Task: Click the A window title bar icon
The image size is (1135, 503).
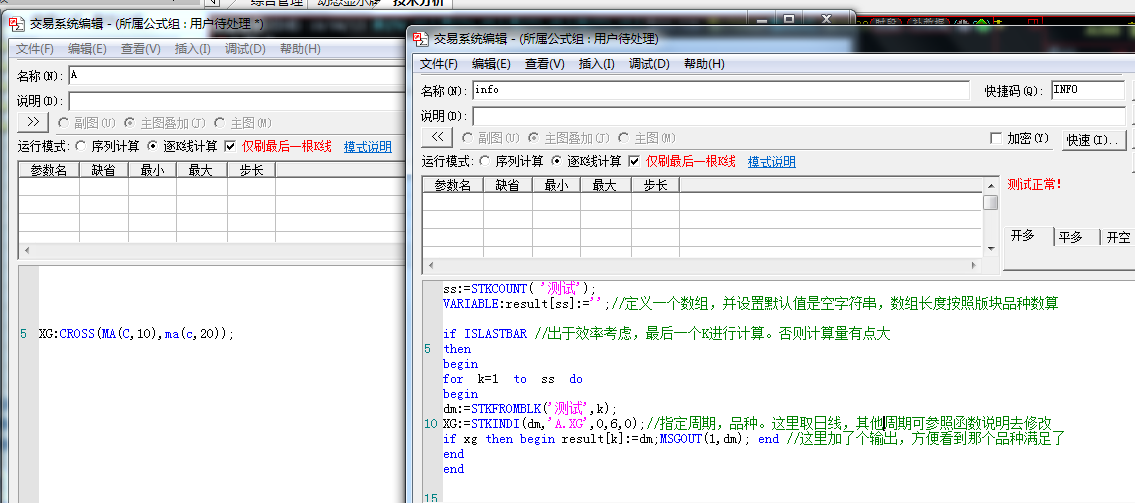Action: [x=17, y=23]
